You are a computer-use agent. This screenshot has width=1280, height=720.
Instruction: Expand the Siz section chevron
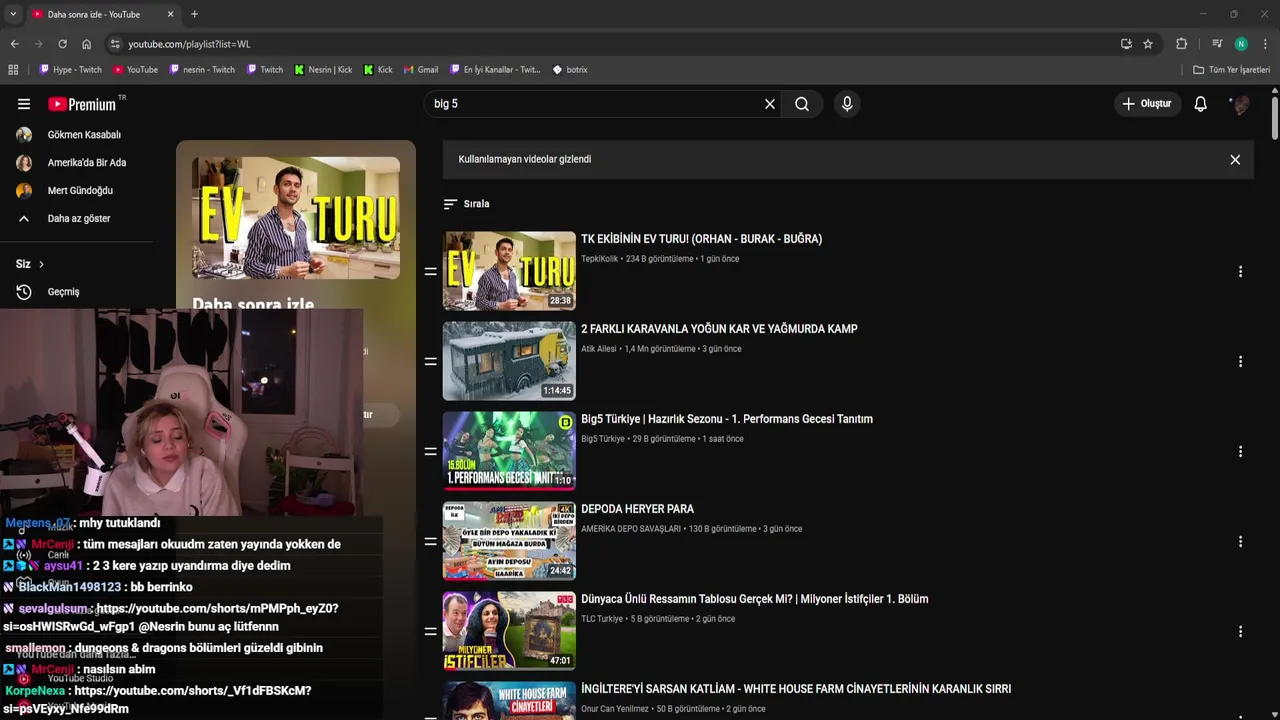pyautogui.click(x=41, y=264)
